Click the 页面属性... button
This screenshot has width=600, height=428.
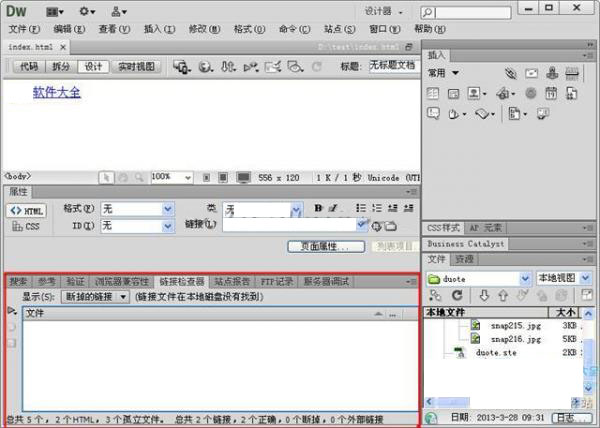coord(317,246)
